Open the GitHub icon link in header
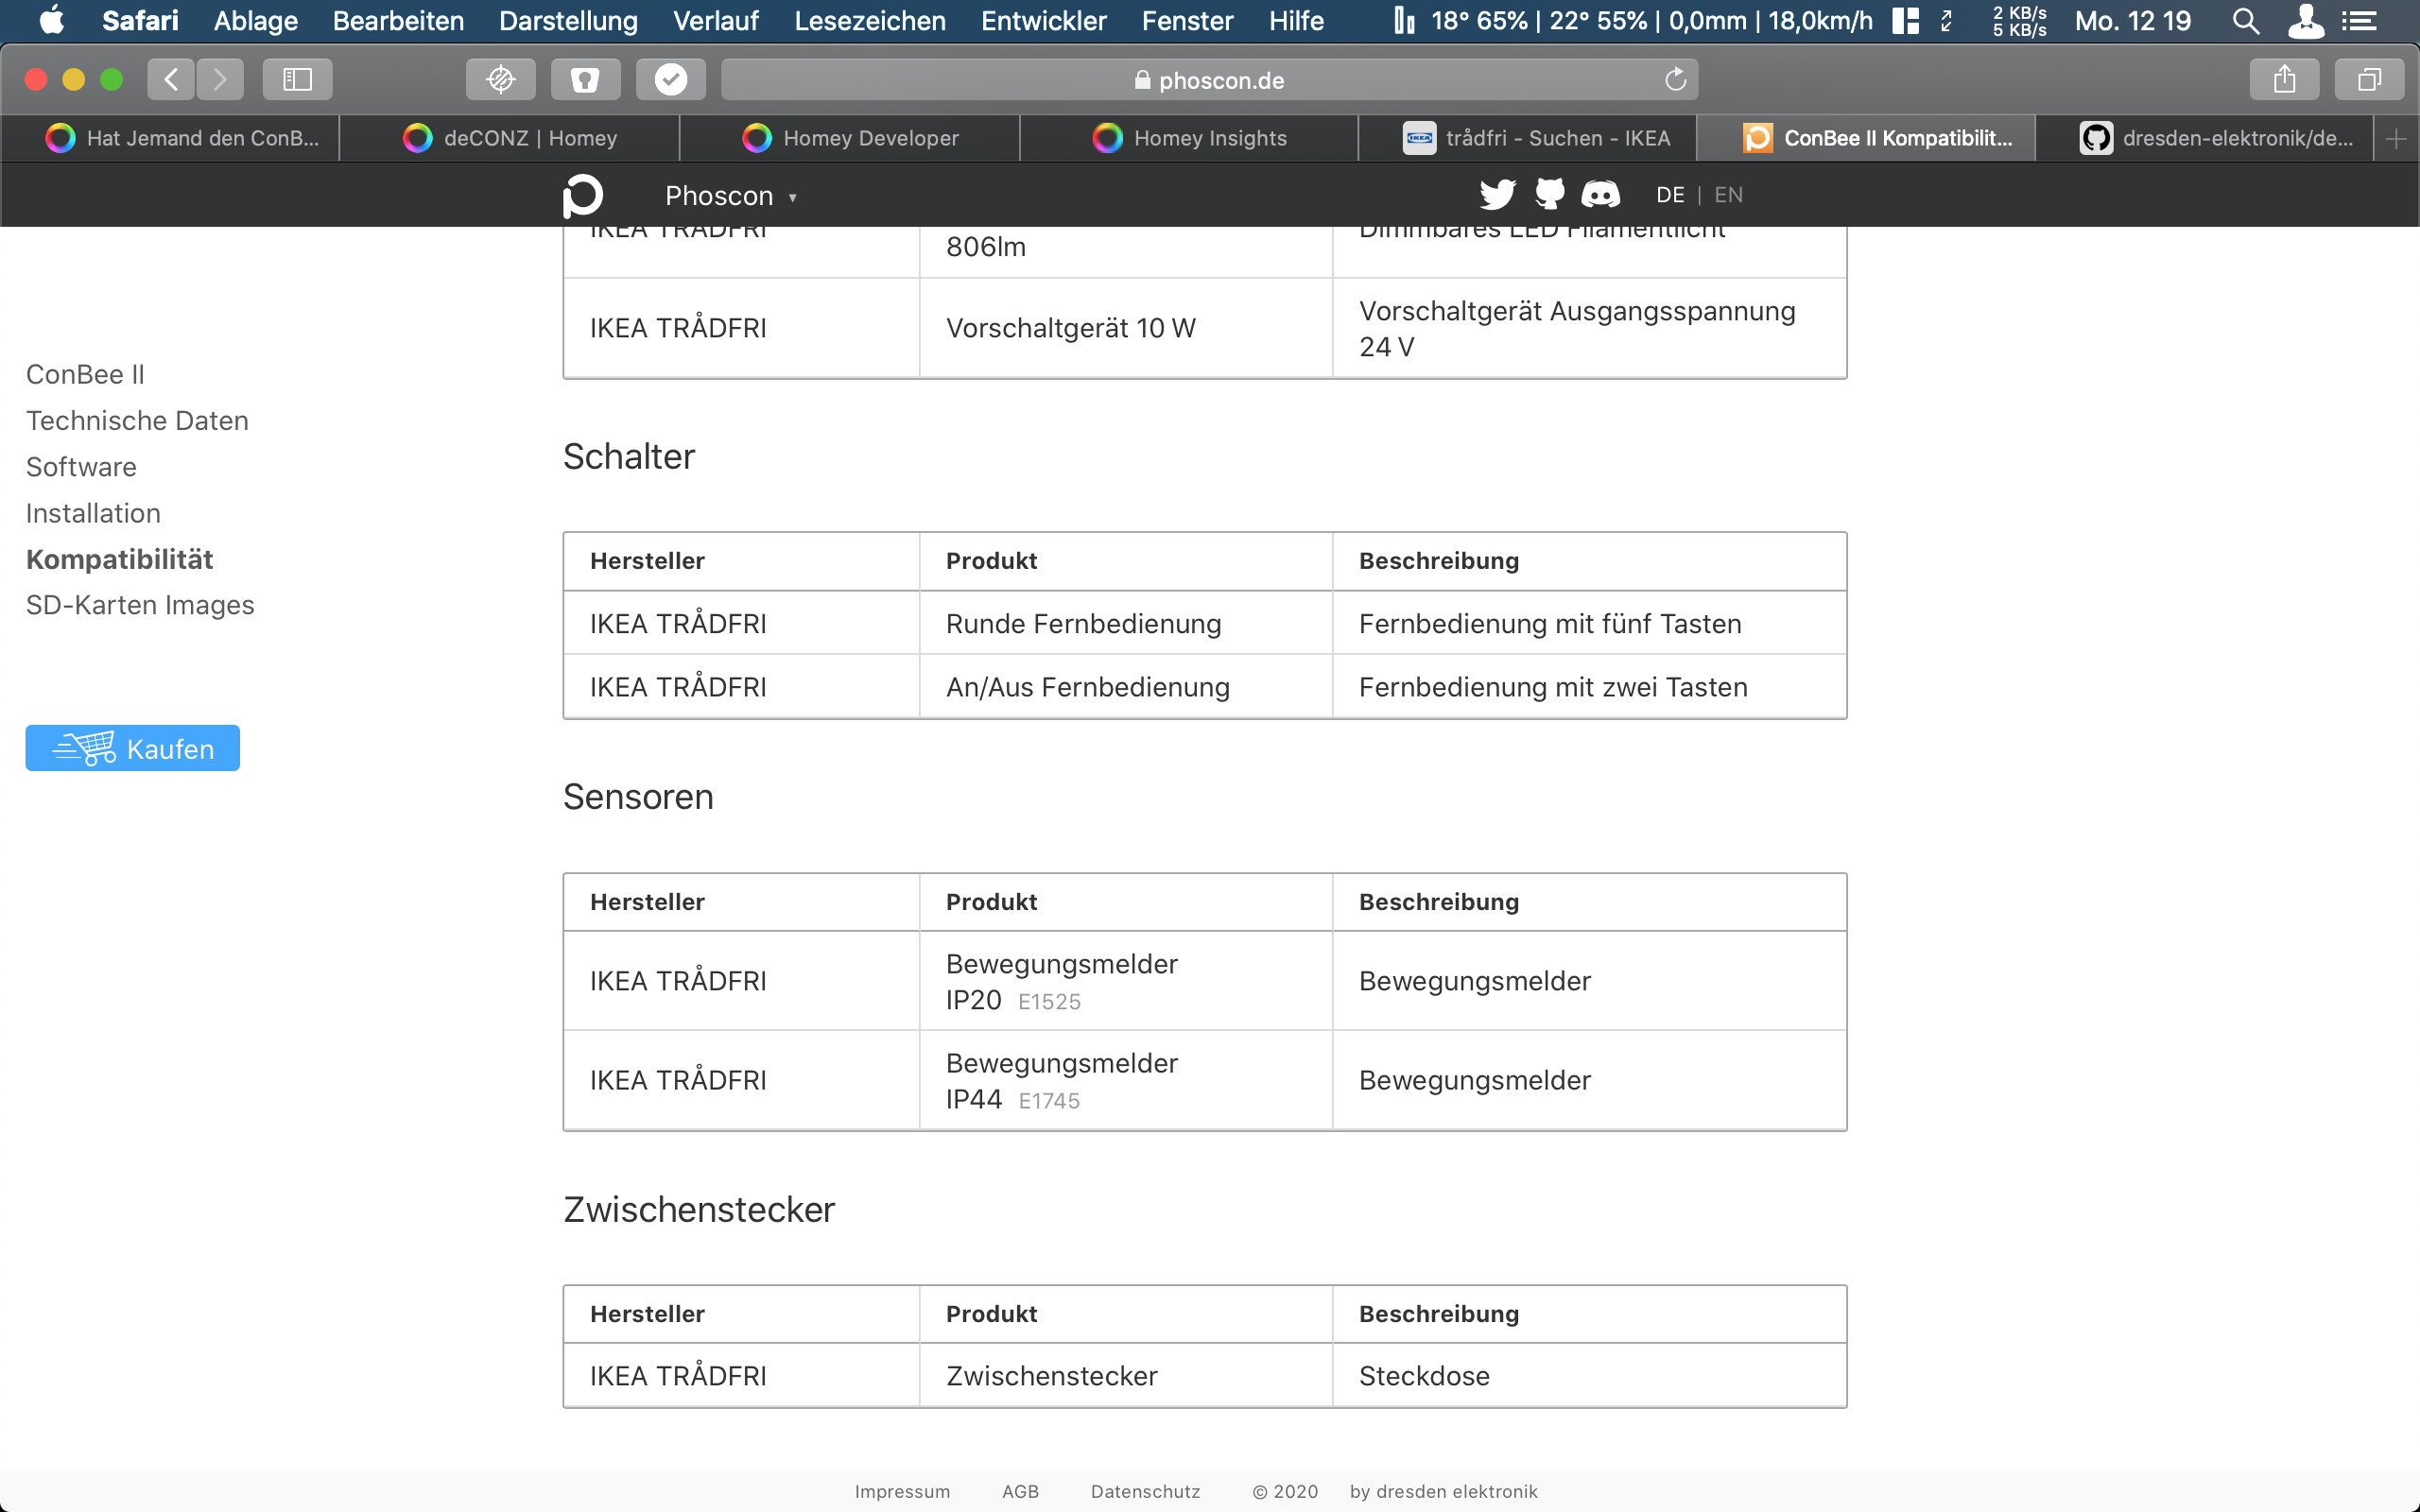 tap(1549, 194)
